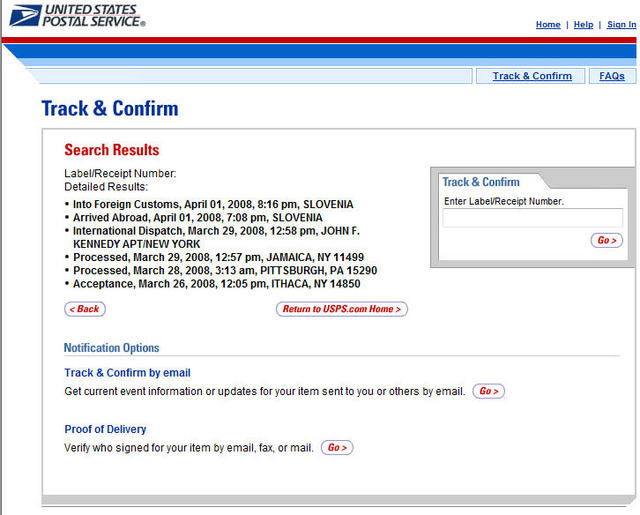
Task: Switch to the Track & Confirm tab
Action: (x=531, y=76)
